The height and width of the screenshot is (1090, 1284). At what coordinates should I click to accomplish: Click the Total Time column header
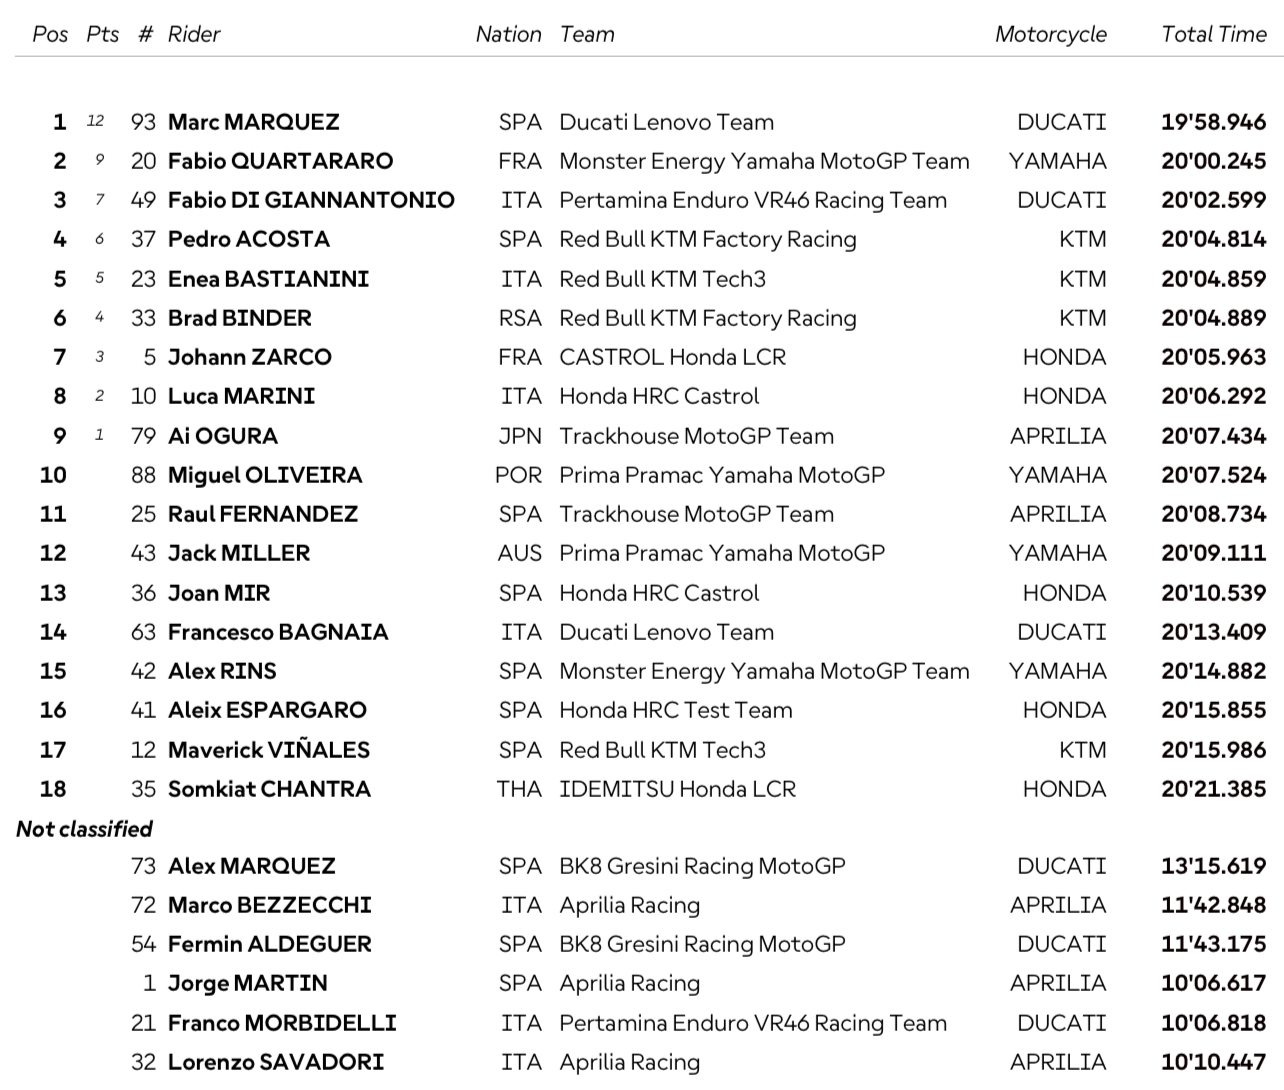coord(1213,34)
